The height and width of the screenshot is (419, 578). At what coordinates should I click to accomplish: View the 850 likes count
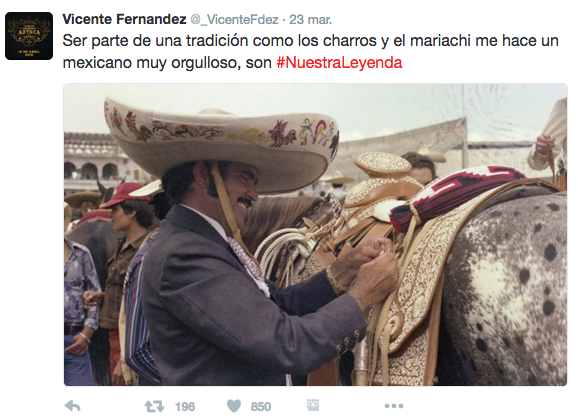[x=261, y=406]
